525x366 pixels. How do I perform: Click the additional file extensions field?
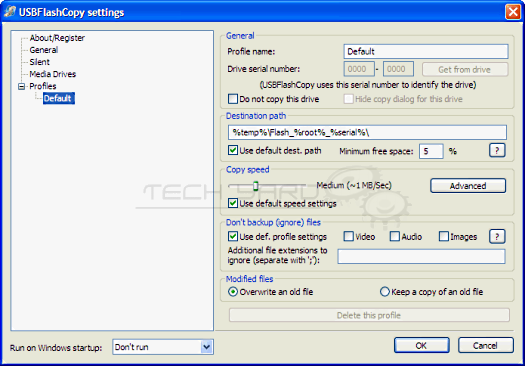[422, 257]
